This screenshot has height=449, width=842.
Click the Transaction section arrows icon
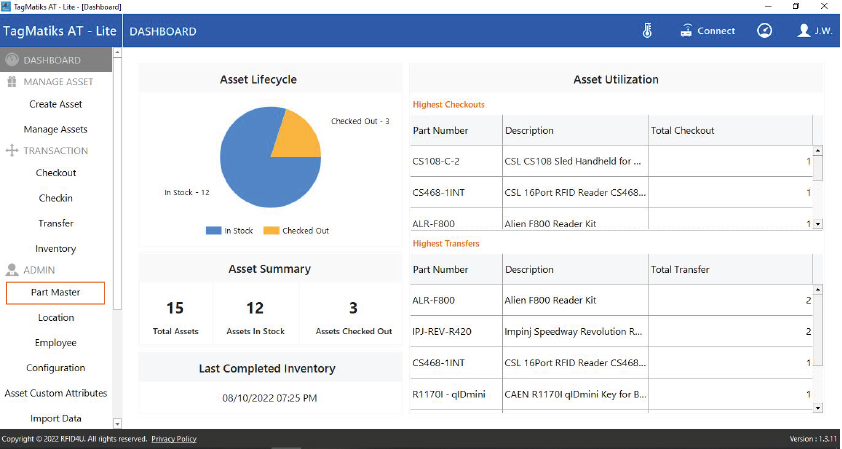click(x=13, y=151)
